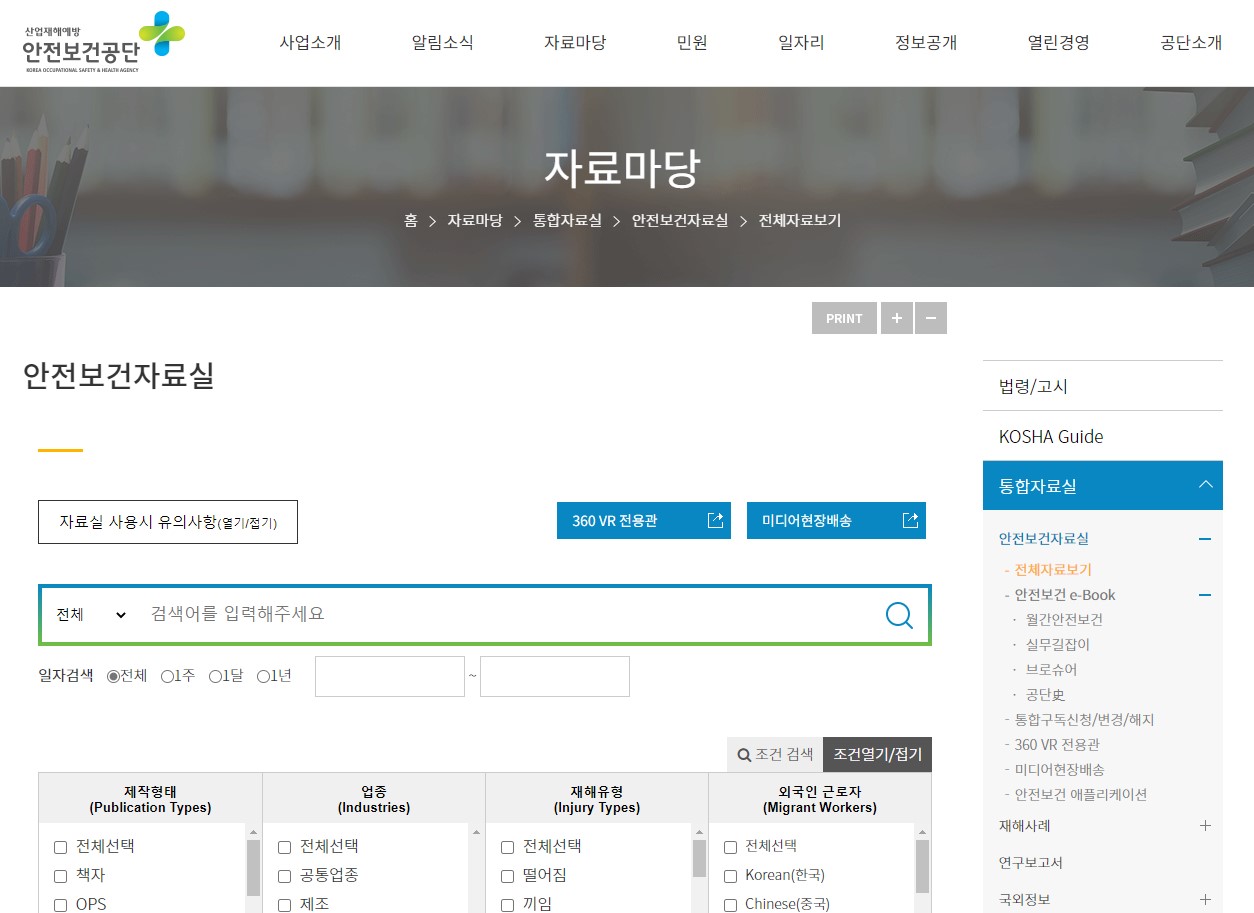1254x913 pixels.
Task: Check the 떨어짐 injury type checkbox
Action: [508, 876]
